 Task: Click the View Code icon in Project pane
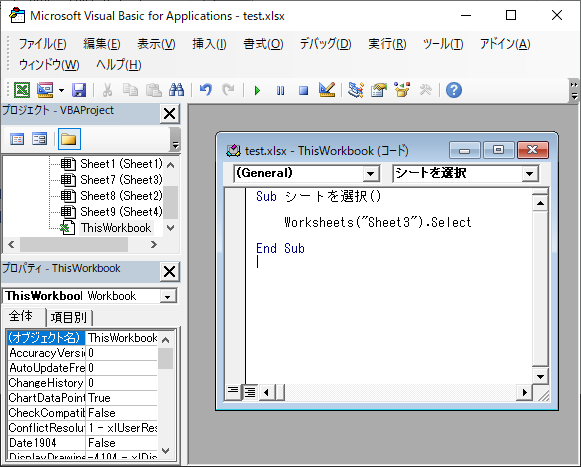click(17, 139)
